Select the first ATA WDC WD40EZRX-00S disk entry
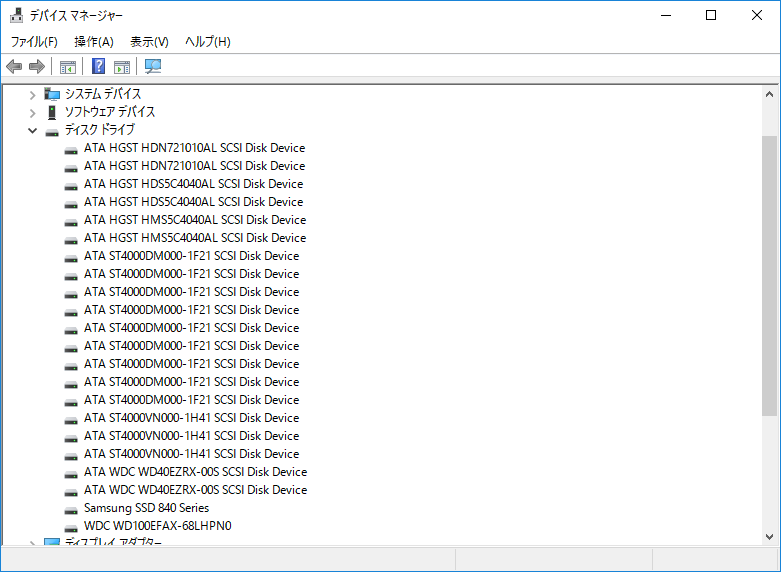 pos(195,472)
